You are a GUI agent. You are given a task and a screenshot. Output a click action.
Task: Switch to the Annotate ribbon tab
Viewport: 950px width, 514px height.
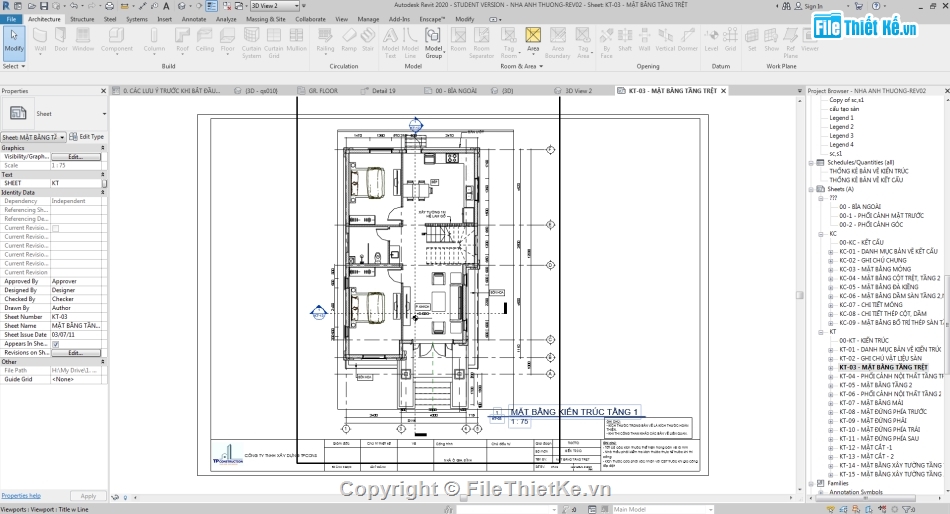194,19
